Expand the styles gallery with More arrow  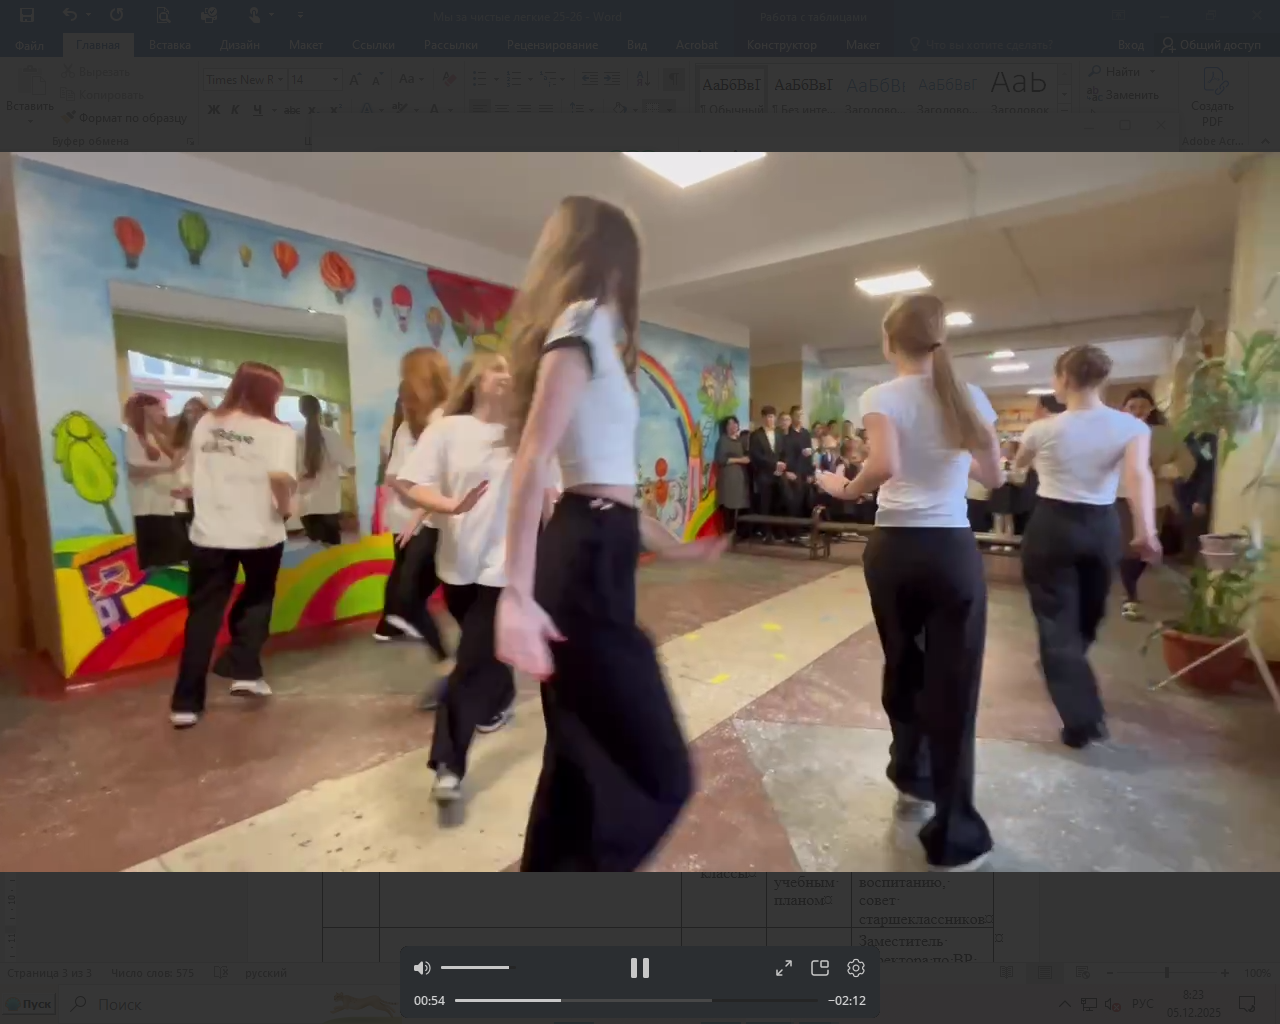click(1063, 107)
